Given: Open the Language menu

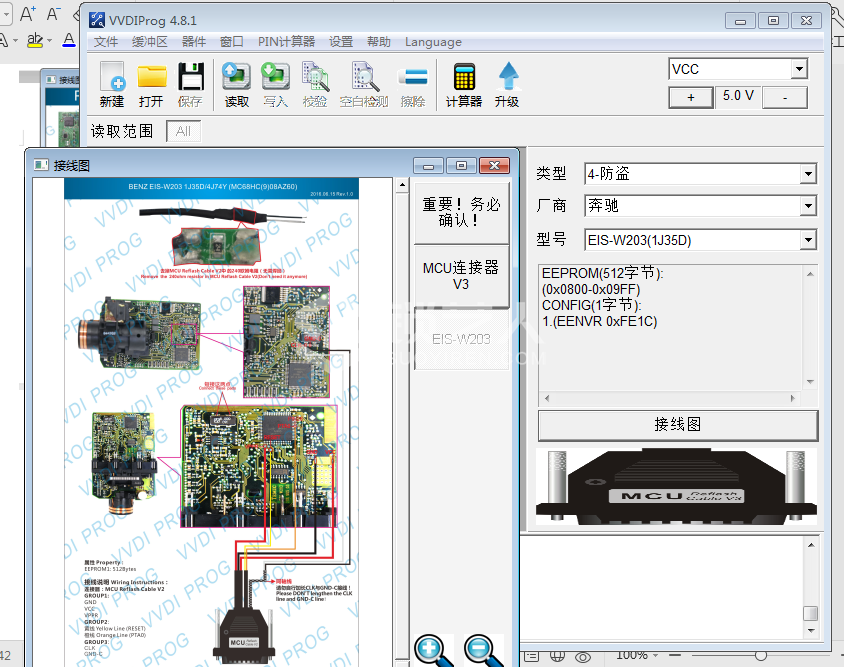Looking at the screenshot, I should 433,42.
